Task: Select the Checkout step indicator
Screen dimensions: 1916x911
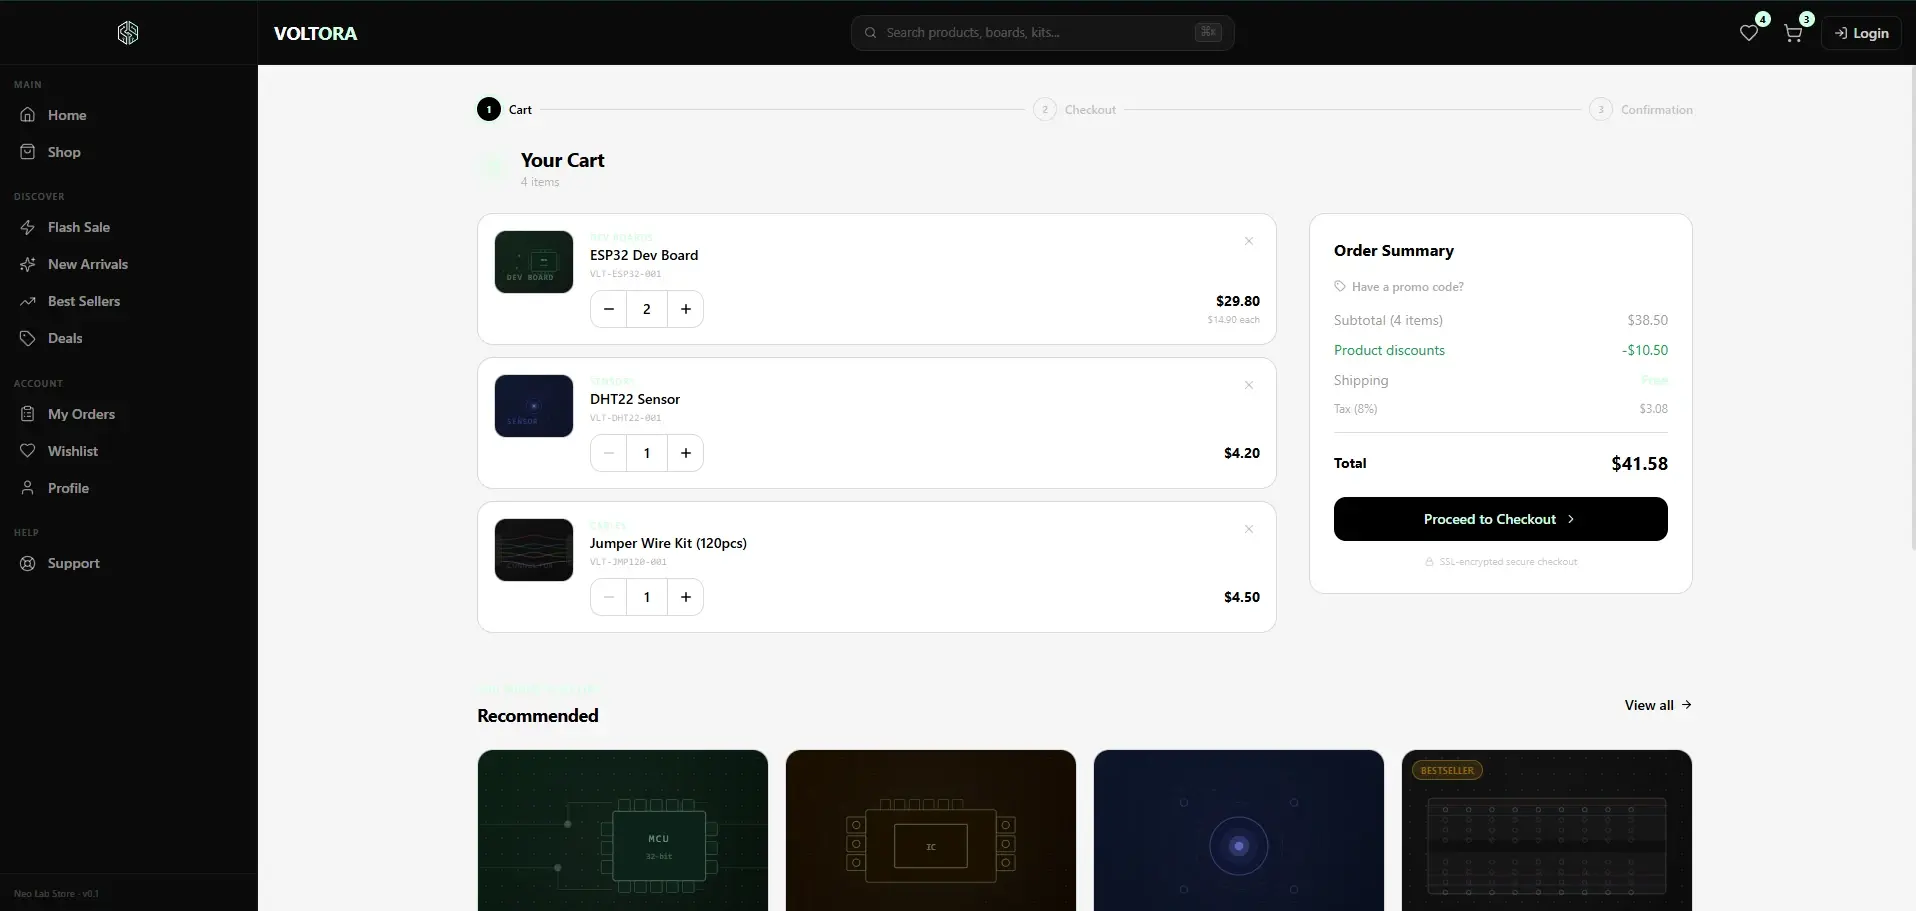Action: (1074, 109)
